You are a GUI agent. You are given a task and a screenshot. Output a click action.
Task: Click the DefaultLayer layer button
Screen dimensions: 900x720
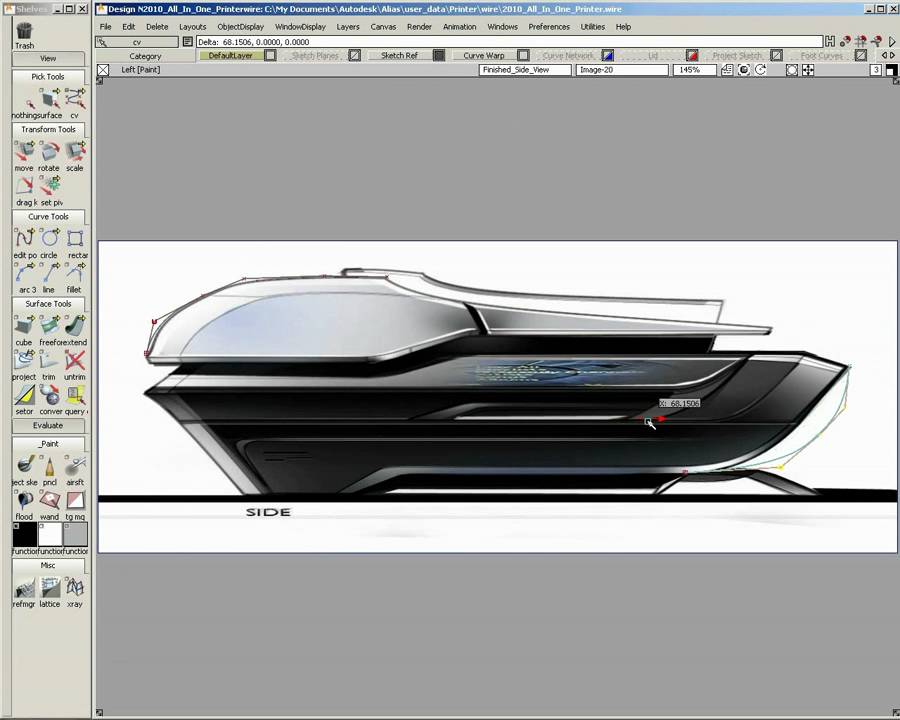click(231, 56)
